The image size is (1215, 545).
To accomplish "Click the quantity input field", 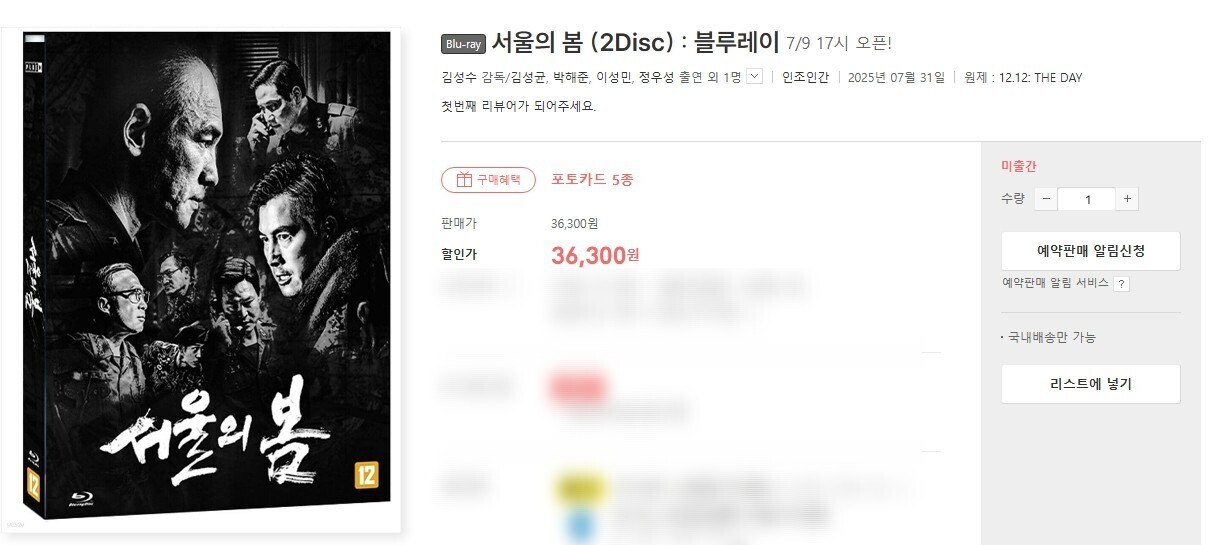I will (1087, 199).
